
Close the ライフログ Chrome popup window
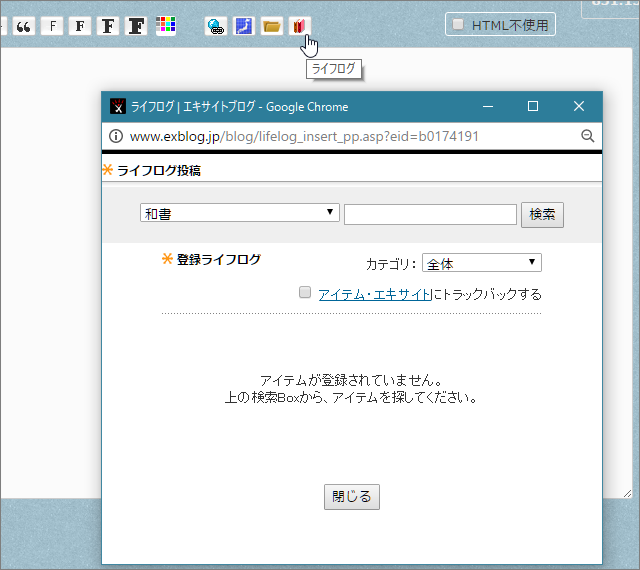point(579,106)
